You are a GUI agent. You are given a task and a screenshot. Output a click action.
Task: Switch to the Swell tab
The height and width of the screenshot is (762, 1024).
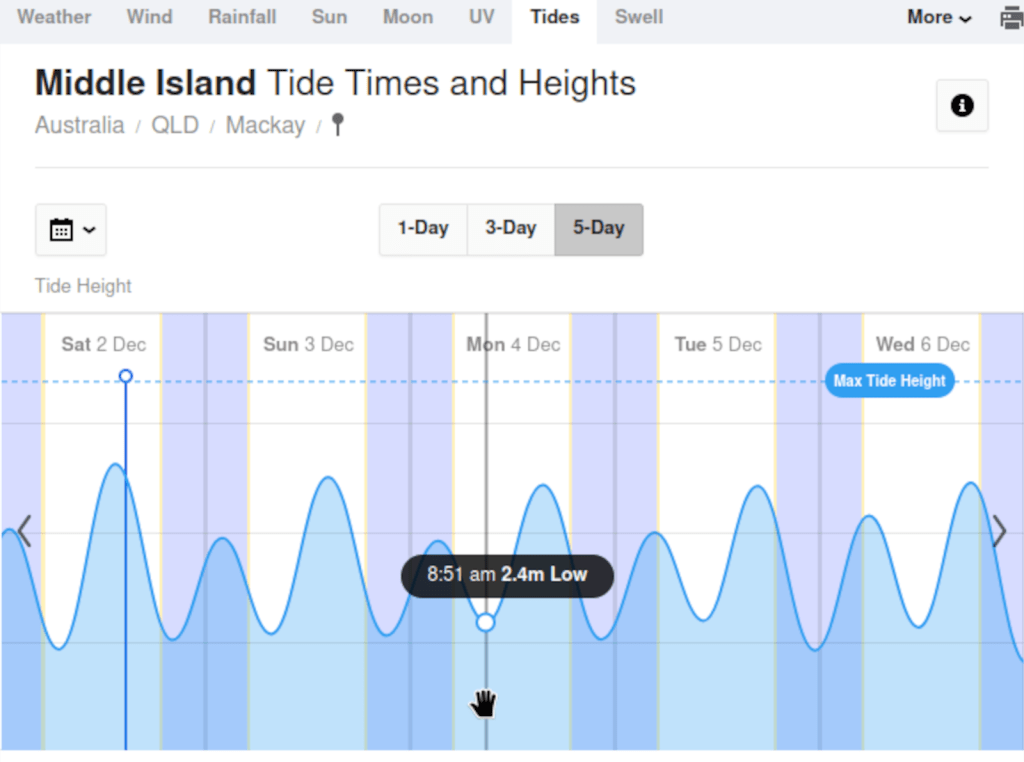coord(639,17)
